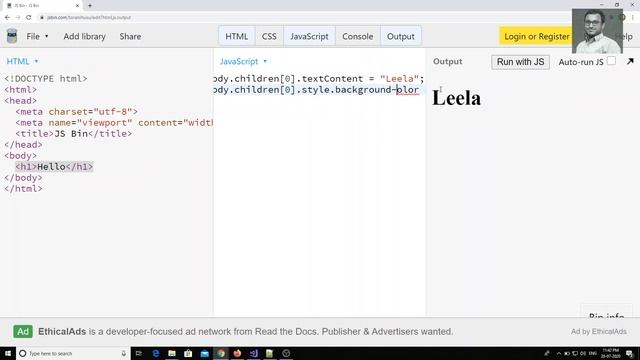Click the Leela heading in output
The image size is (640, 360).
pyautogui.click(x=456, y=98)
